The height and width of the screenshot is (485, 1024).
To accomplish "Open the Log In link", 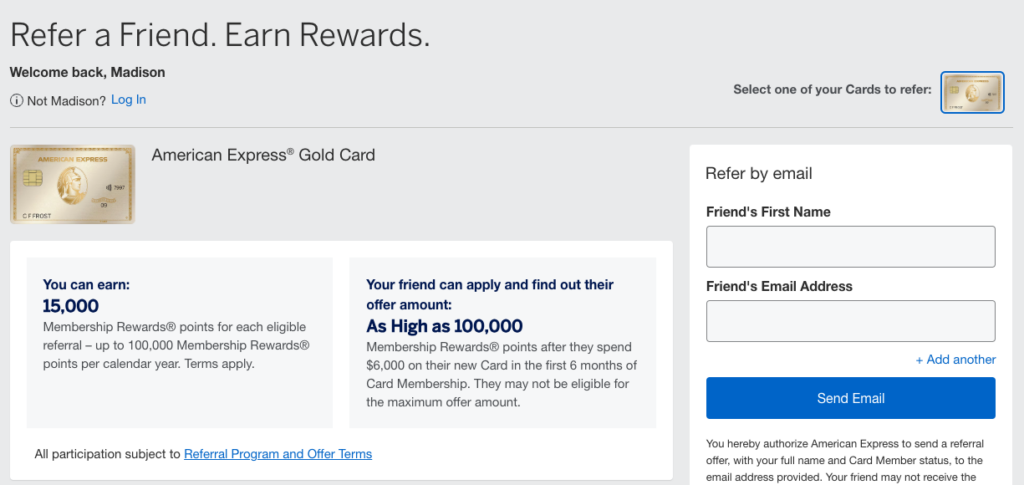I will coord(128,99).
